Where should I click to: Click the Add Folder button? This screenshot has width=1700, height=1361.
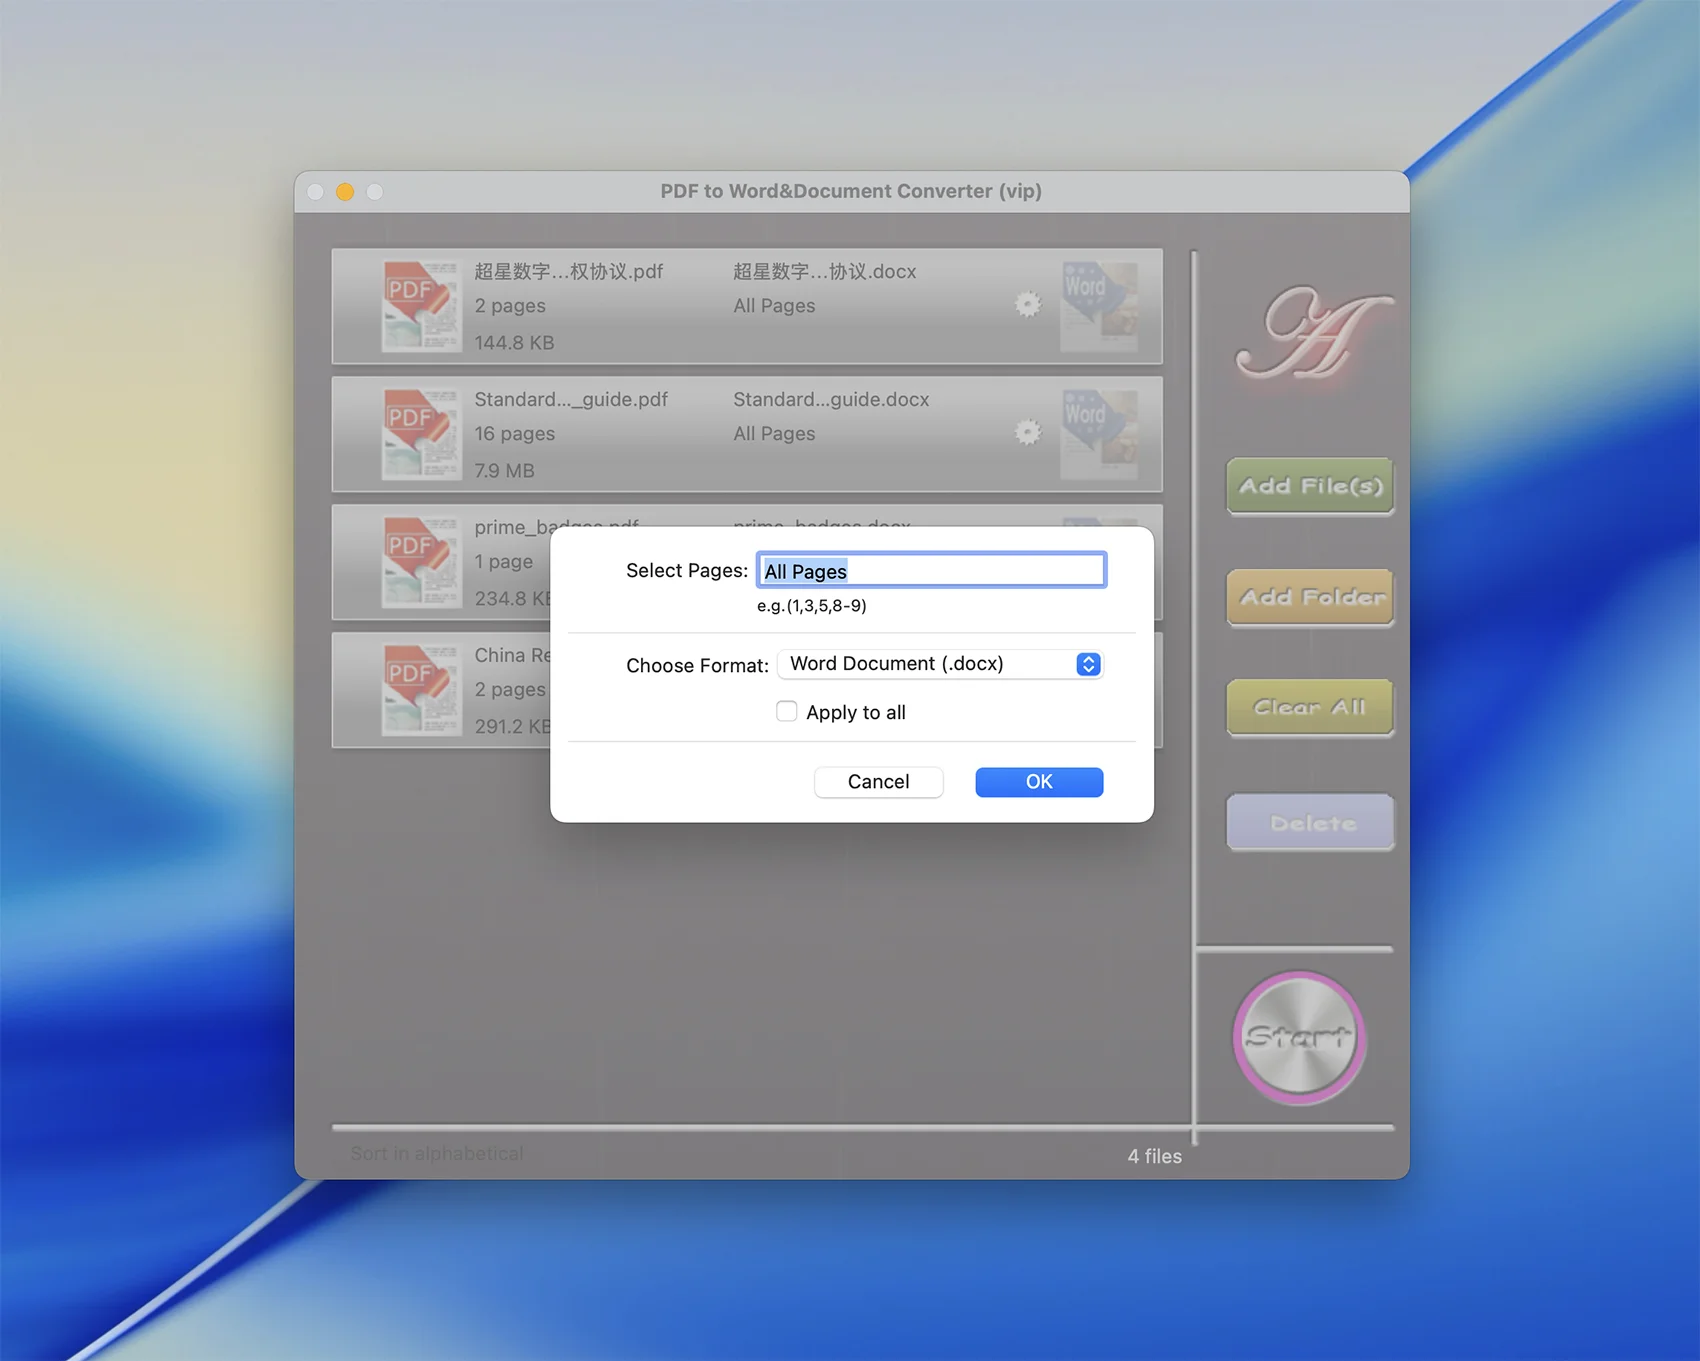[1309, 597]
